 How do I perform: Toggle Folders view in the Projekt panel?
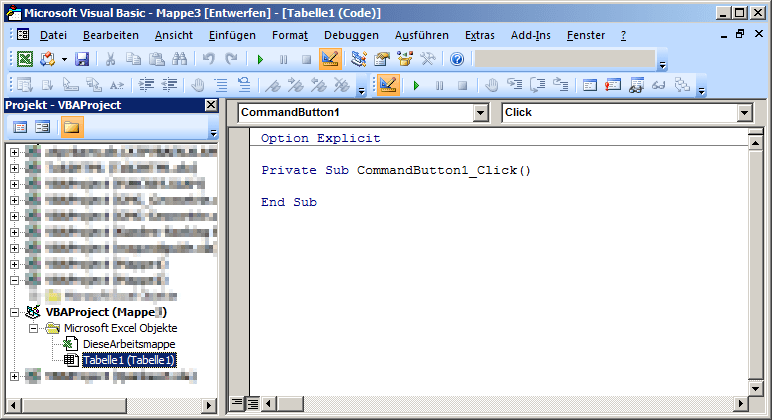pos(71,128)
